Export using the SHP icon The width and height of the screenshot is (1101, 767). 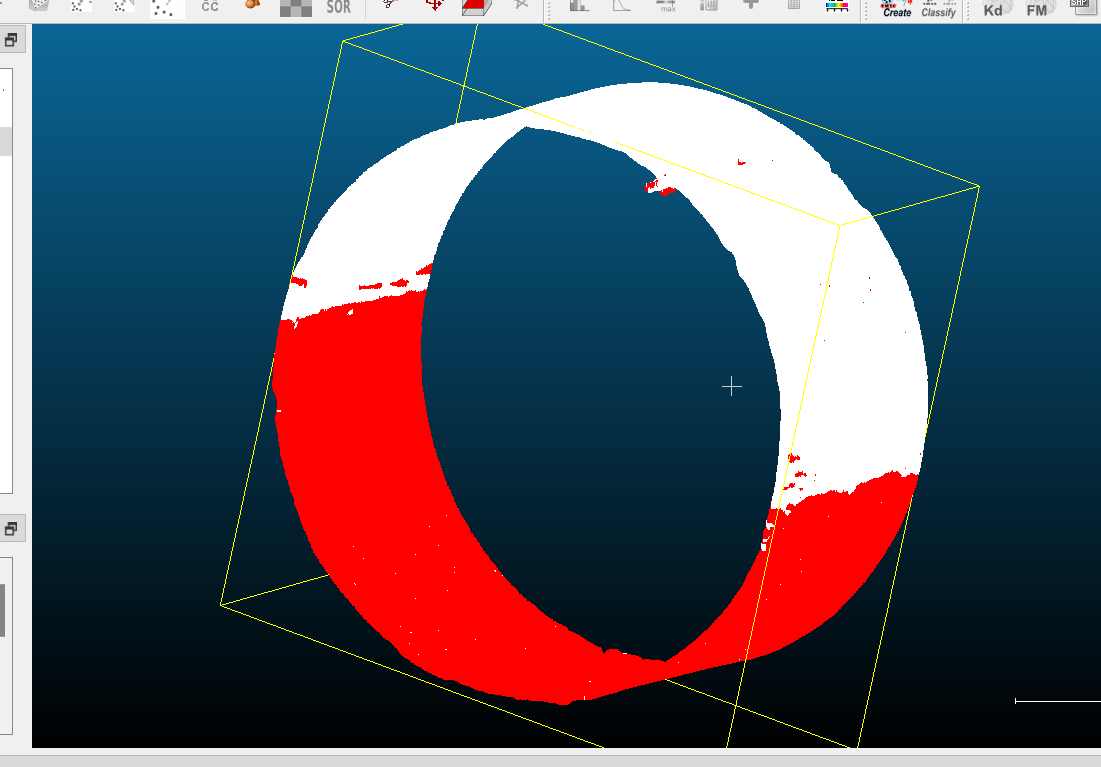click(1081, 6)
